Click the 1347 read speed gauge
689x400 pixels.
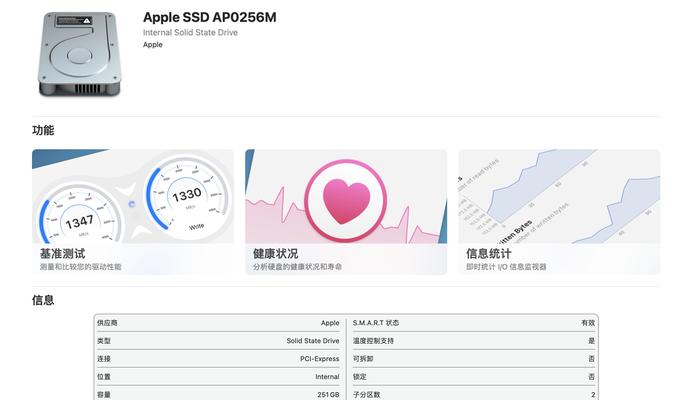pos(80,215)
